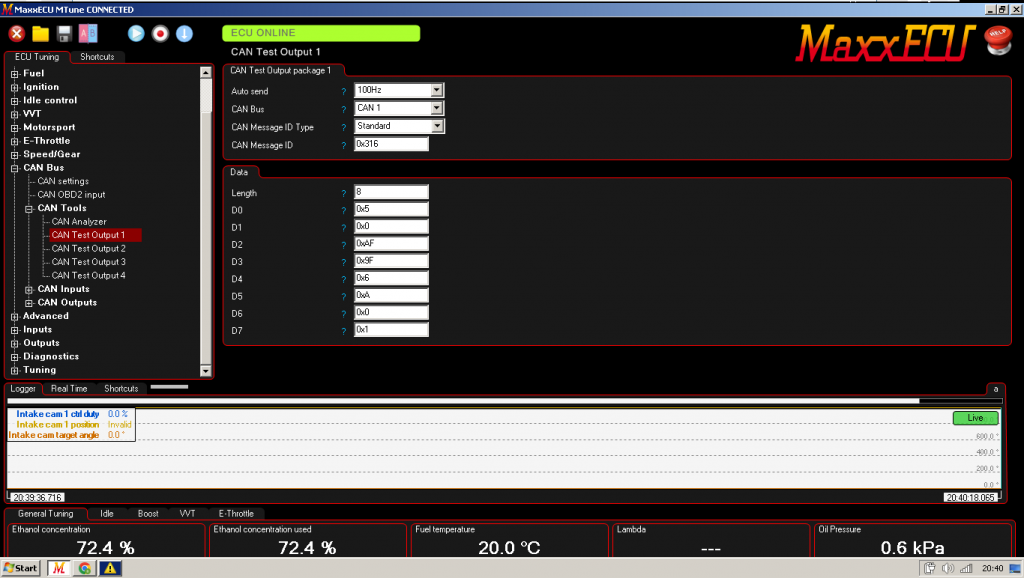Open Windows Start menu
The width and height of the screenshot is (1024, 578).
tap(21, 568)
